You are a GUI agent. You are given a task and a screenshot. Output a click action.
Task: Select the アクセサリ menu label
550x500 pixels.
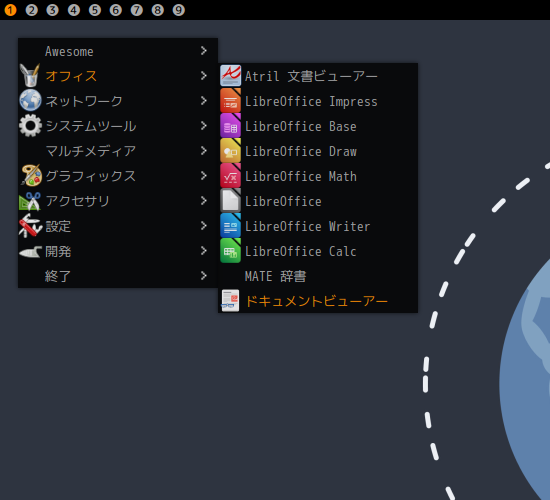click(x=78, y=201)
